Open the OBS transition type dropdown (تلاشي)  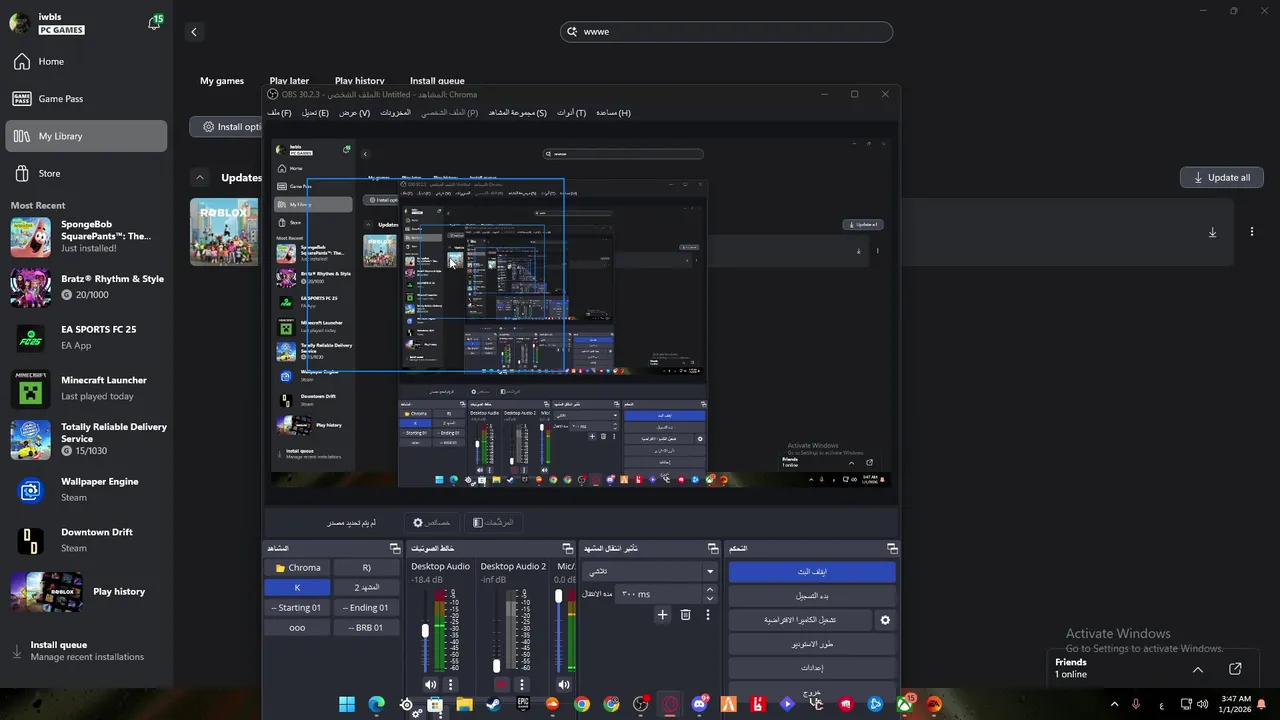(650, 572)
